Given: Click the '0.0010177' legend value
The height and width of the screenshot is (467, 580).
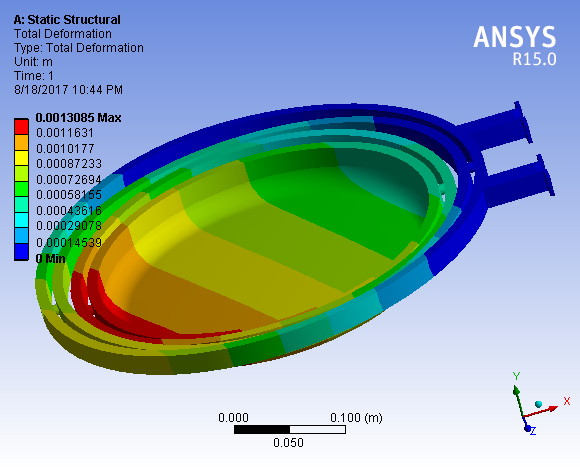Looking at the screenshot, I should tap(65, 149).
